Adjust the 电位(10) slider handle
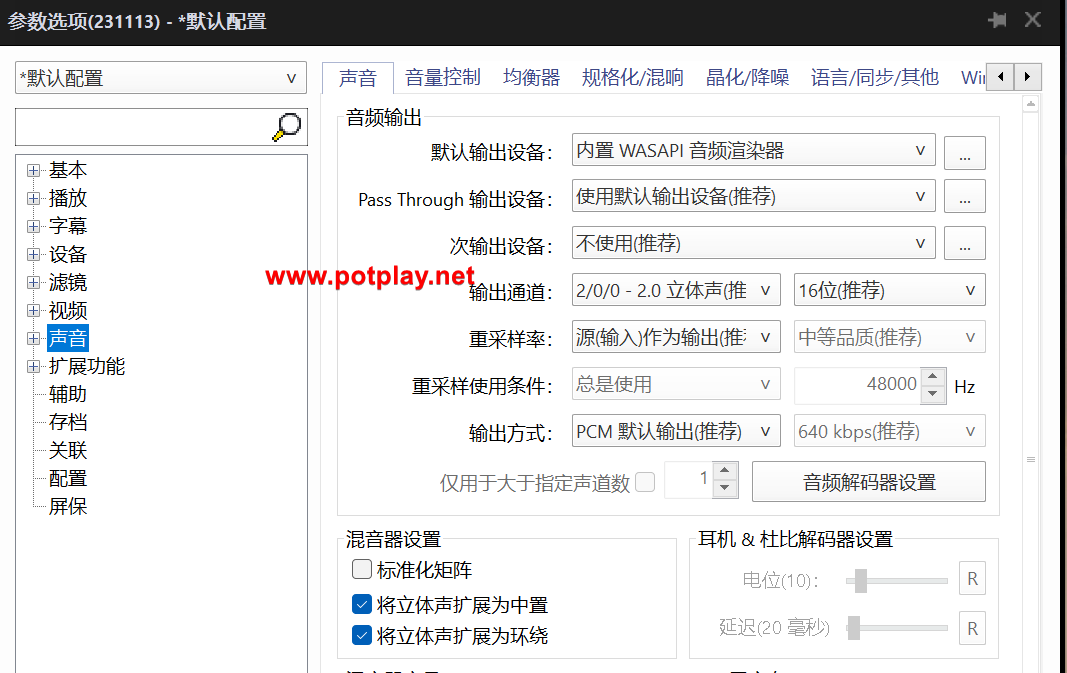Screen dimensions: 1067x673 861,581
